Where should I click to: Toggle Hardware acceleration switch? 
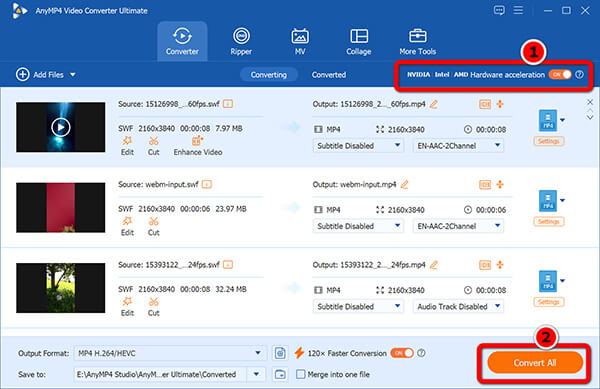pyautogui.click(x=560, y=74)
